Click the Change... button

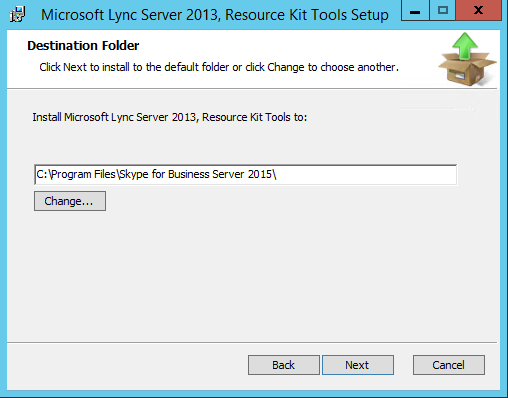[70, 201]
